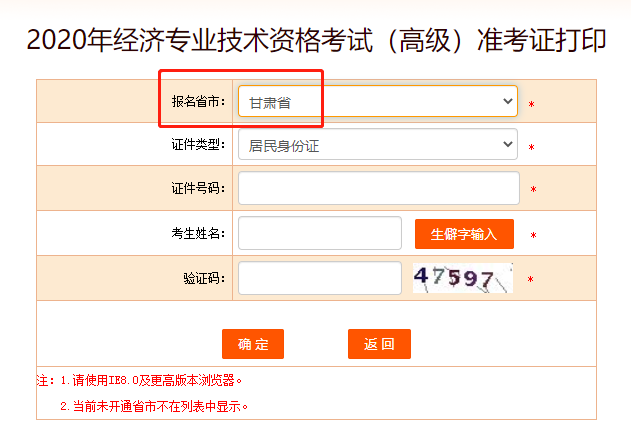Click the orange 返回 button
The height and width of the screenshot is (447, 631).
point(379,344)
